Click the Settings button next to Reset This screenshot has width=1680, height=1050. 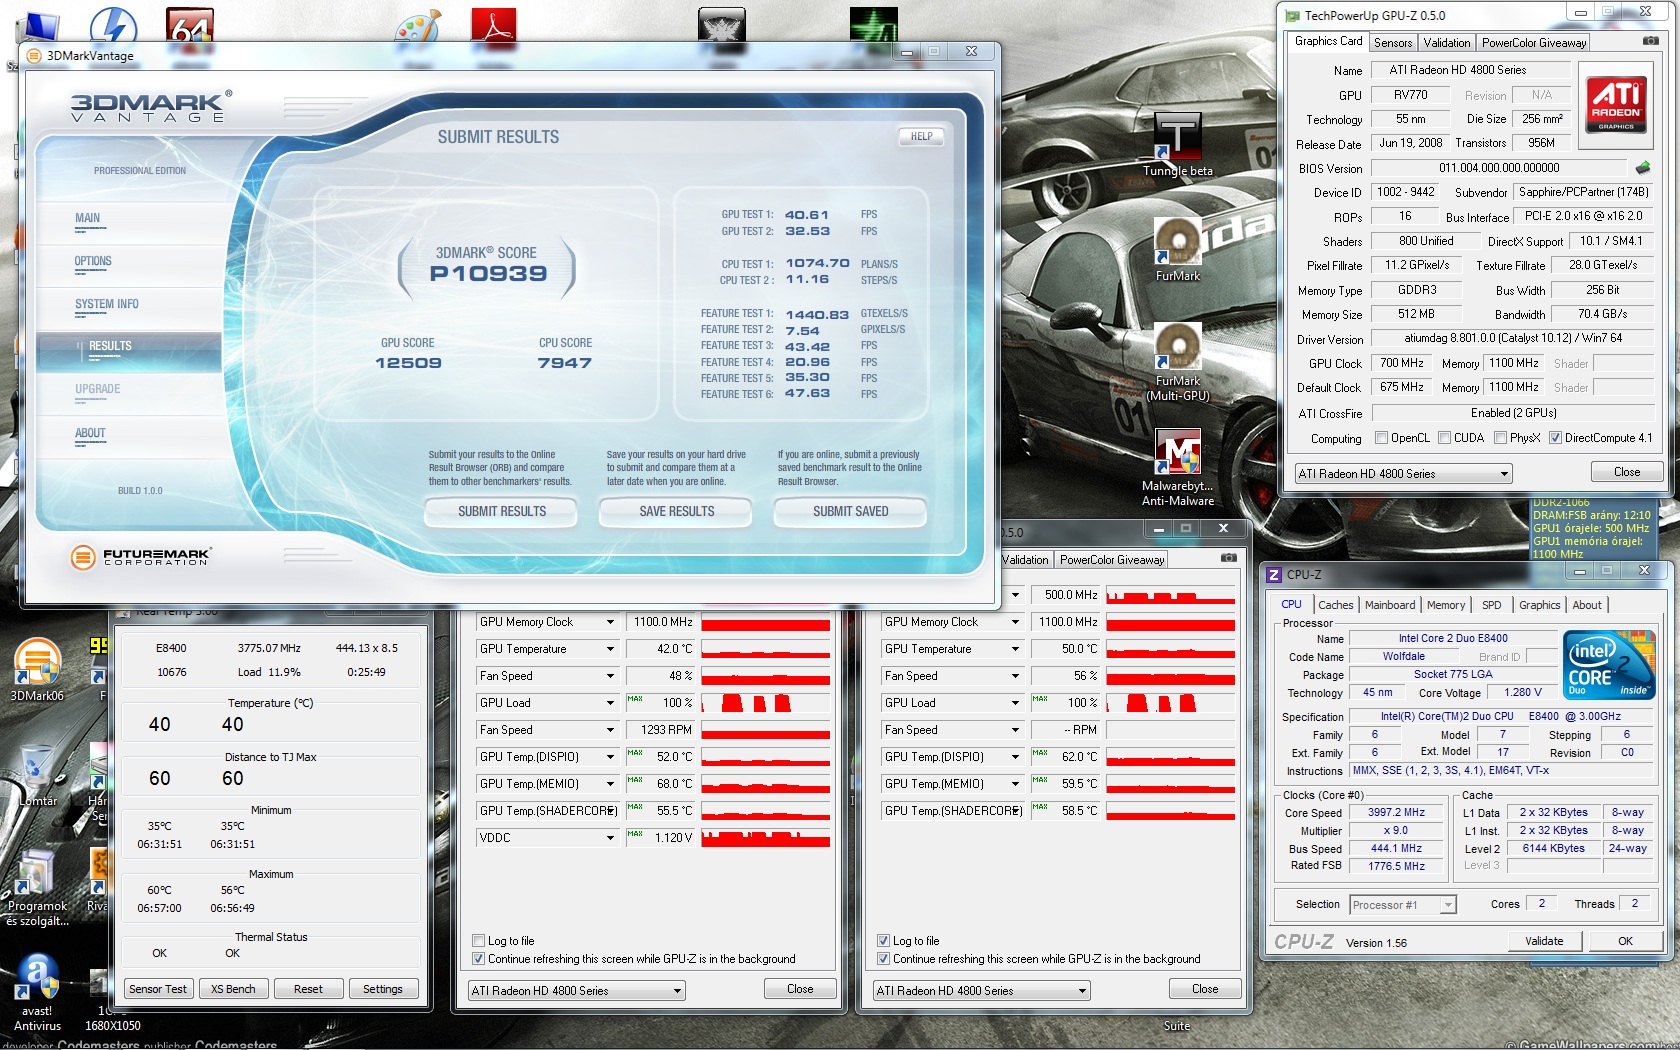click(383, 989)
